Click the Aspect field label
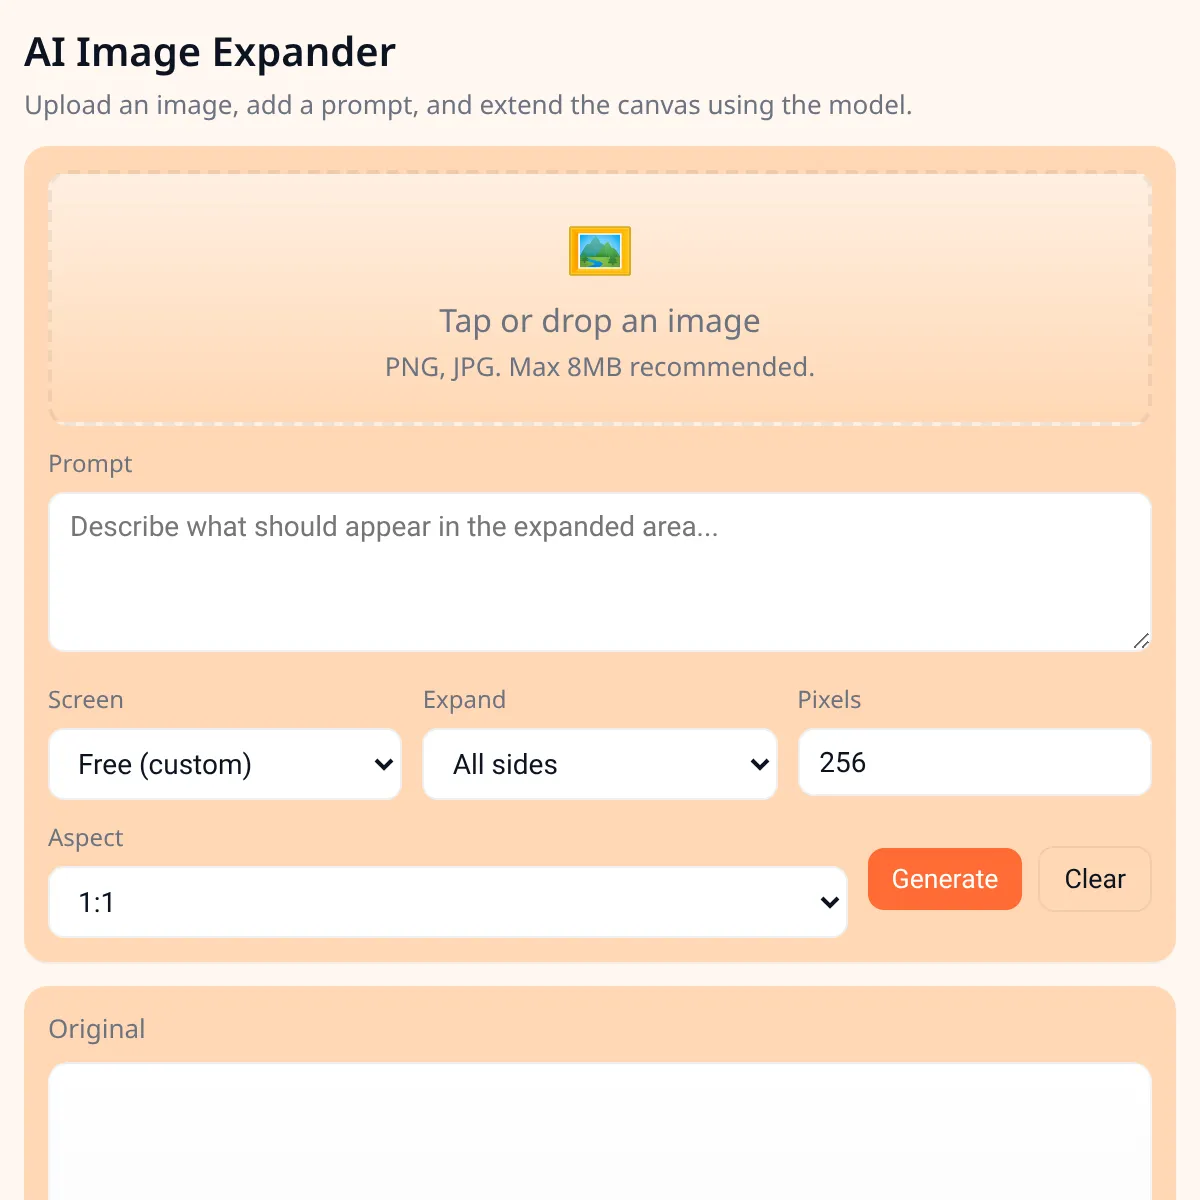 (x=86, y=838)
